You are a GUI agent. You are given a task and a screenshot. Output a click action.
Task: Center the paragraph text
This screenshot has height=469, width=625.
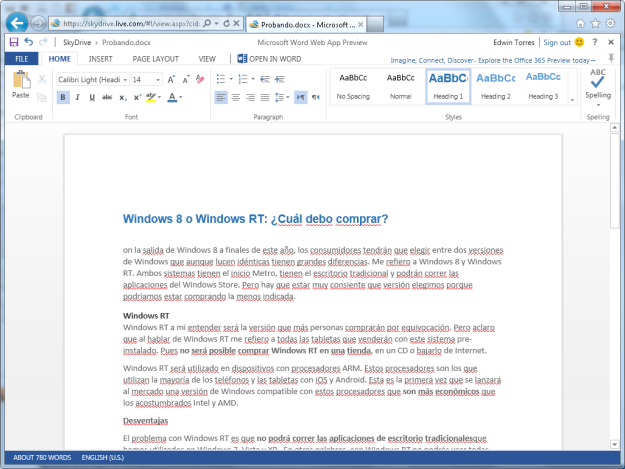pyautogui.click(x=236, y=98)
